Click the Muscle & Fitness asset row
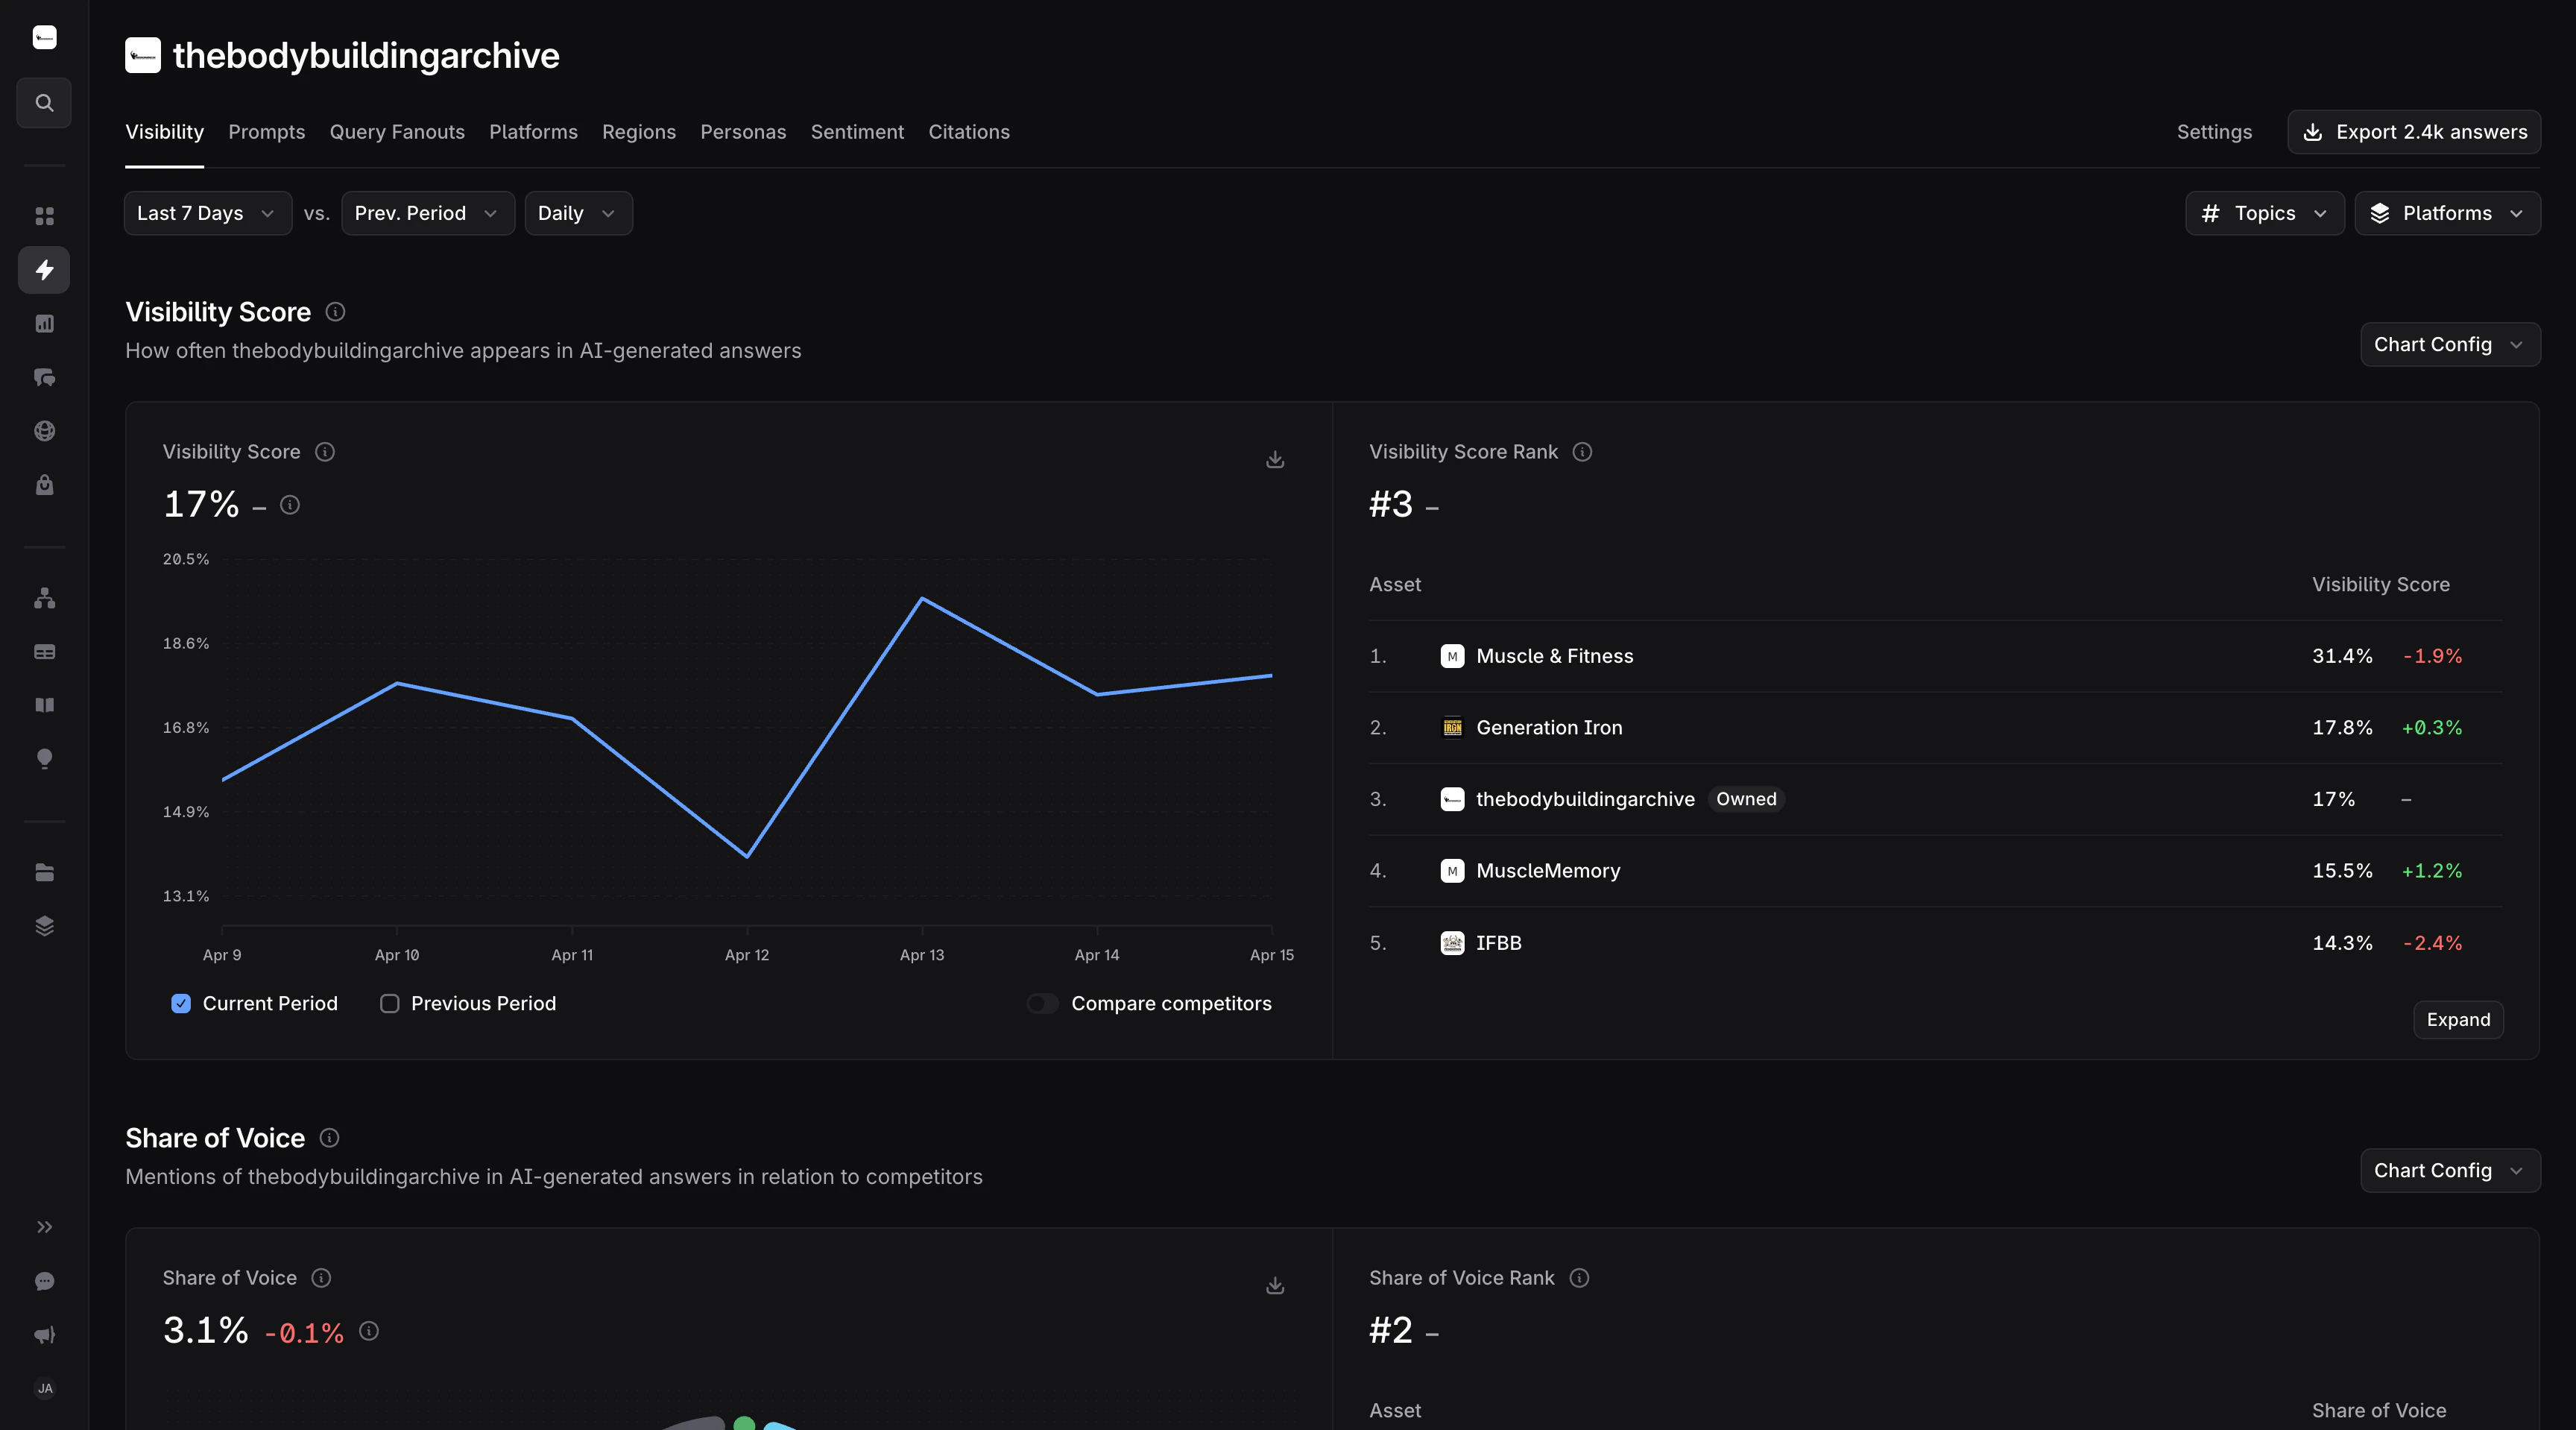 1936,656
